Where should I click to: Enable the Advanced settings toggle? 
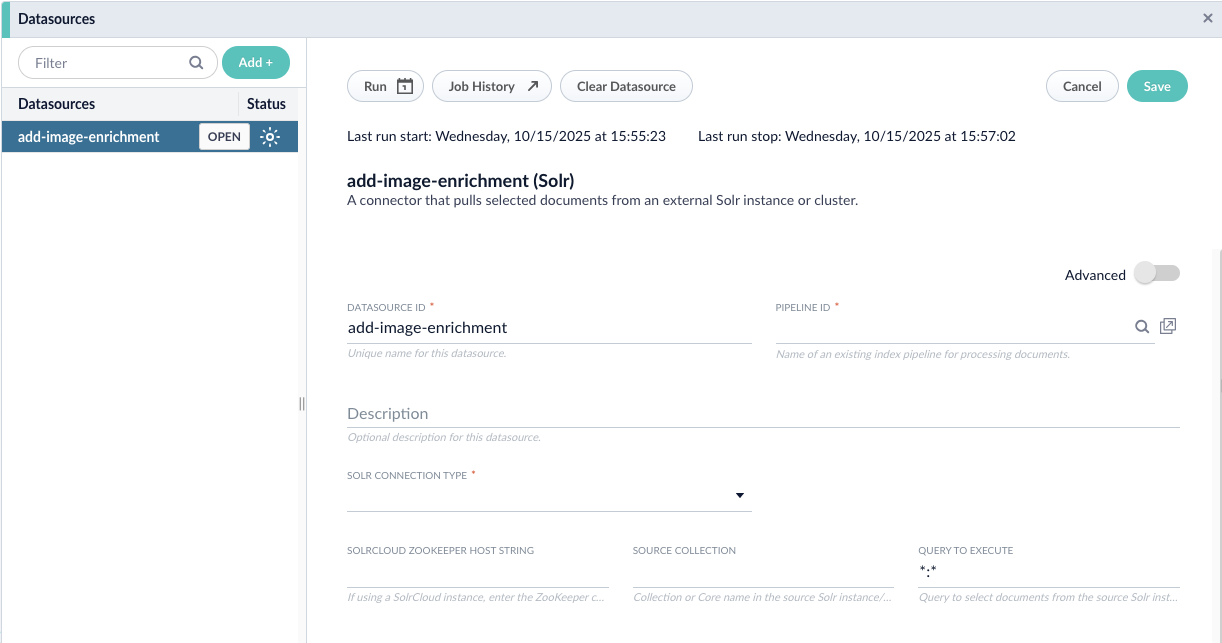coord(1156,272)
